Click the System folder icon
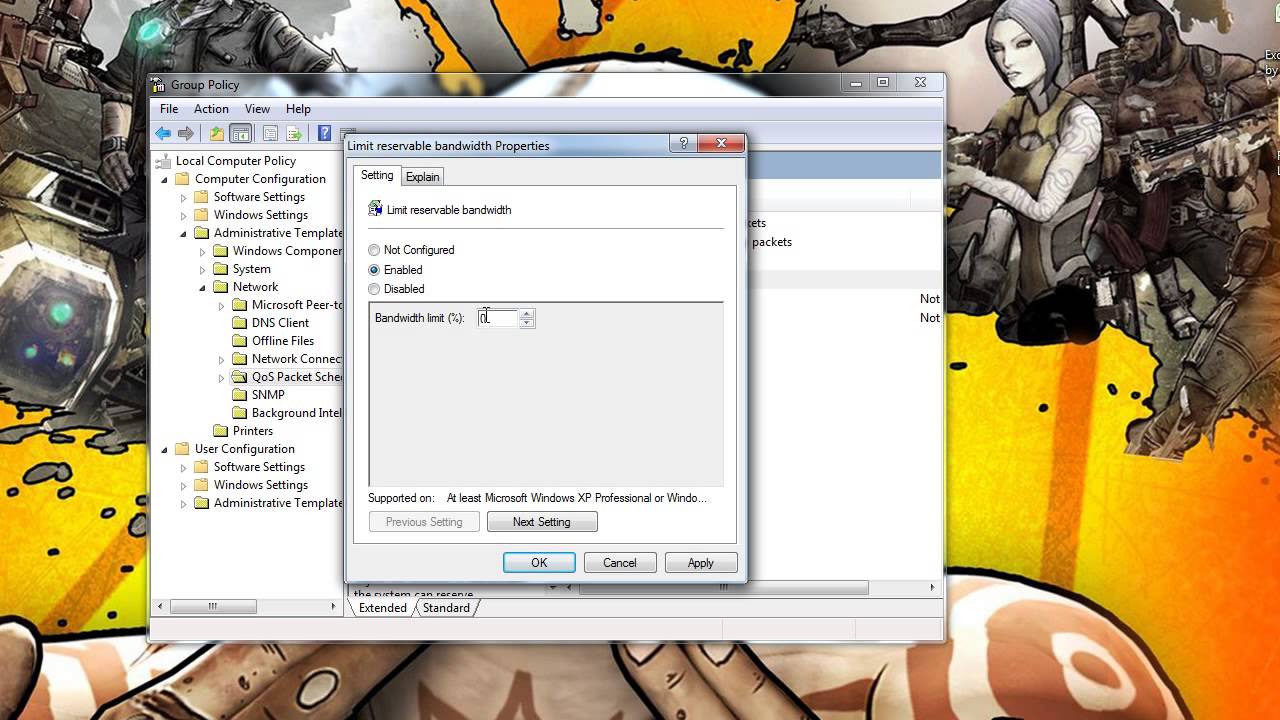The height and width of the screenshot is (720, 1280). [220, 269]
